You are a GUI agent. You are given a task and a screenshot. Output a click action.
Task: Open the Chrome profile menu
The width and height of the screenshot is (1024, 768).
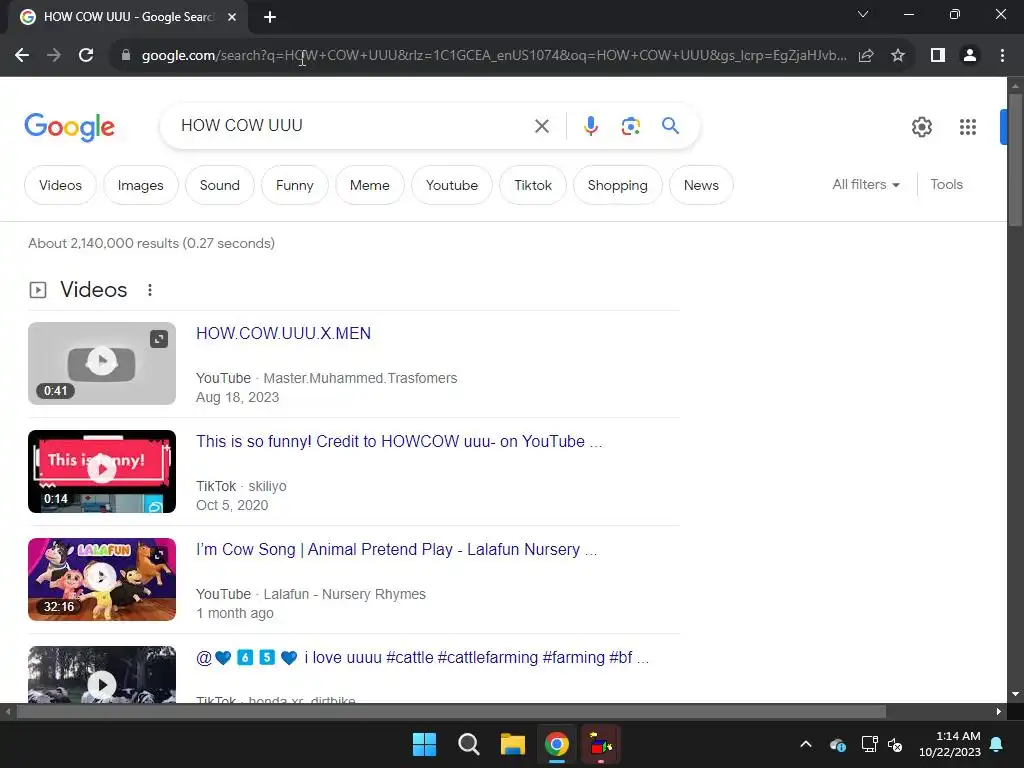[970, 56]
